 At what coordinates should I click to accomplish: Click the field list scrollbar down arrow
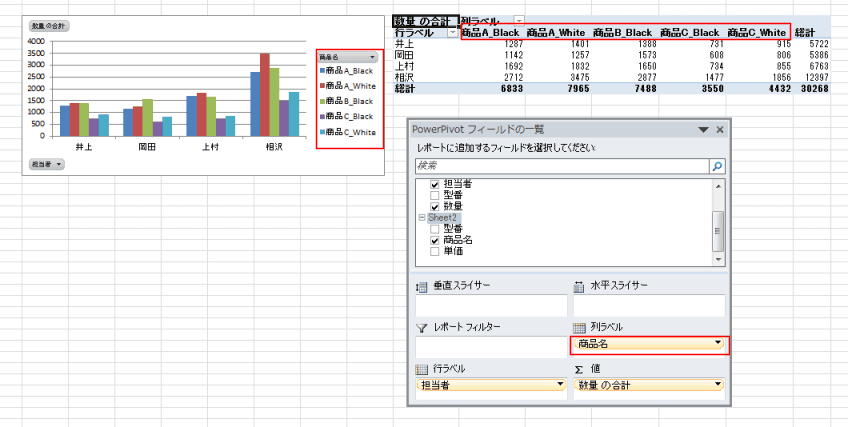pyautogui.click(x=718, y=260)
